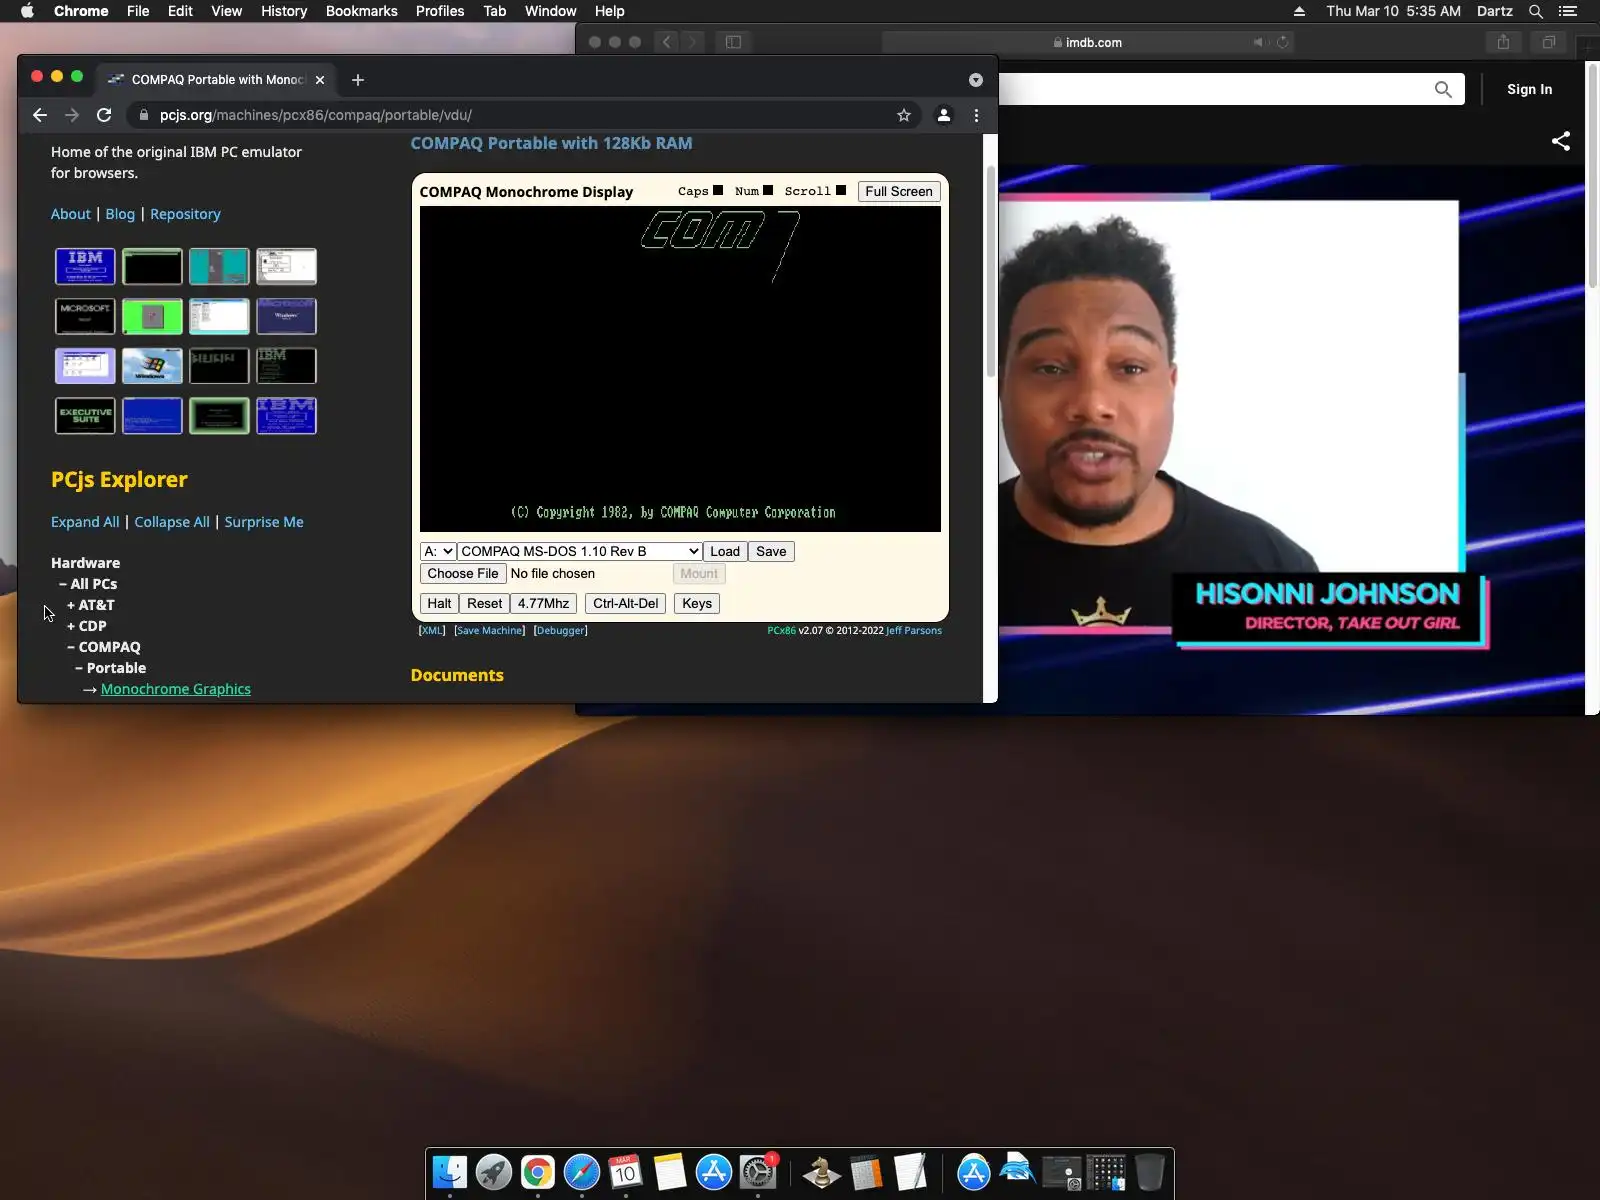Close the COMPAQ Portable tab

pos(320,80)
